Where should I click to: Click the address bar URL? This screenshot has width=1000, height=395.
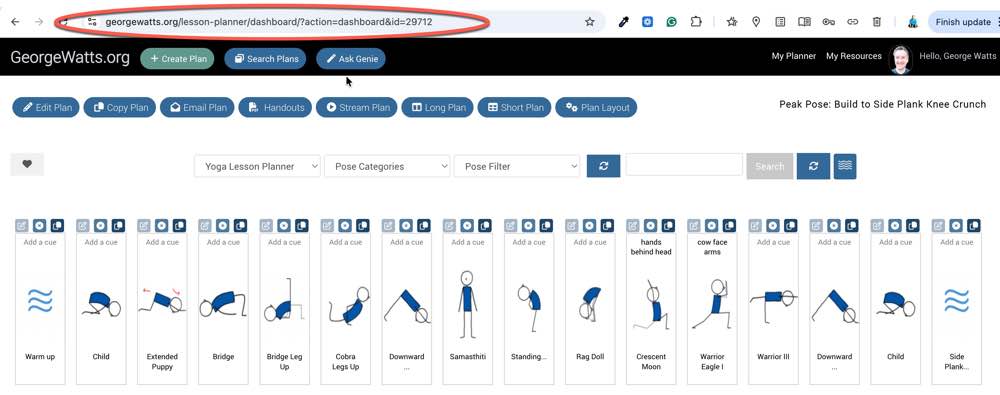268,22
